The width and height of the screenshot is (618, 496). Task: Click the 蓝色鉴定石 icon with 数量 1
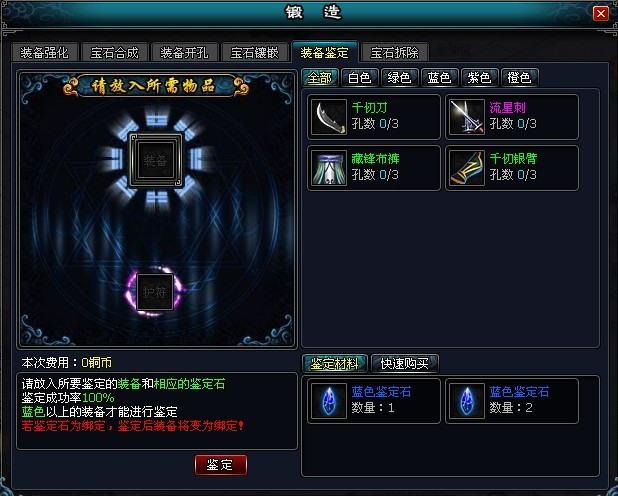pyautogui.click(x=329, y=401)
